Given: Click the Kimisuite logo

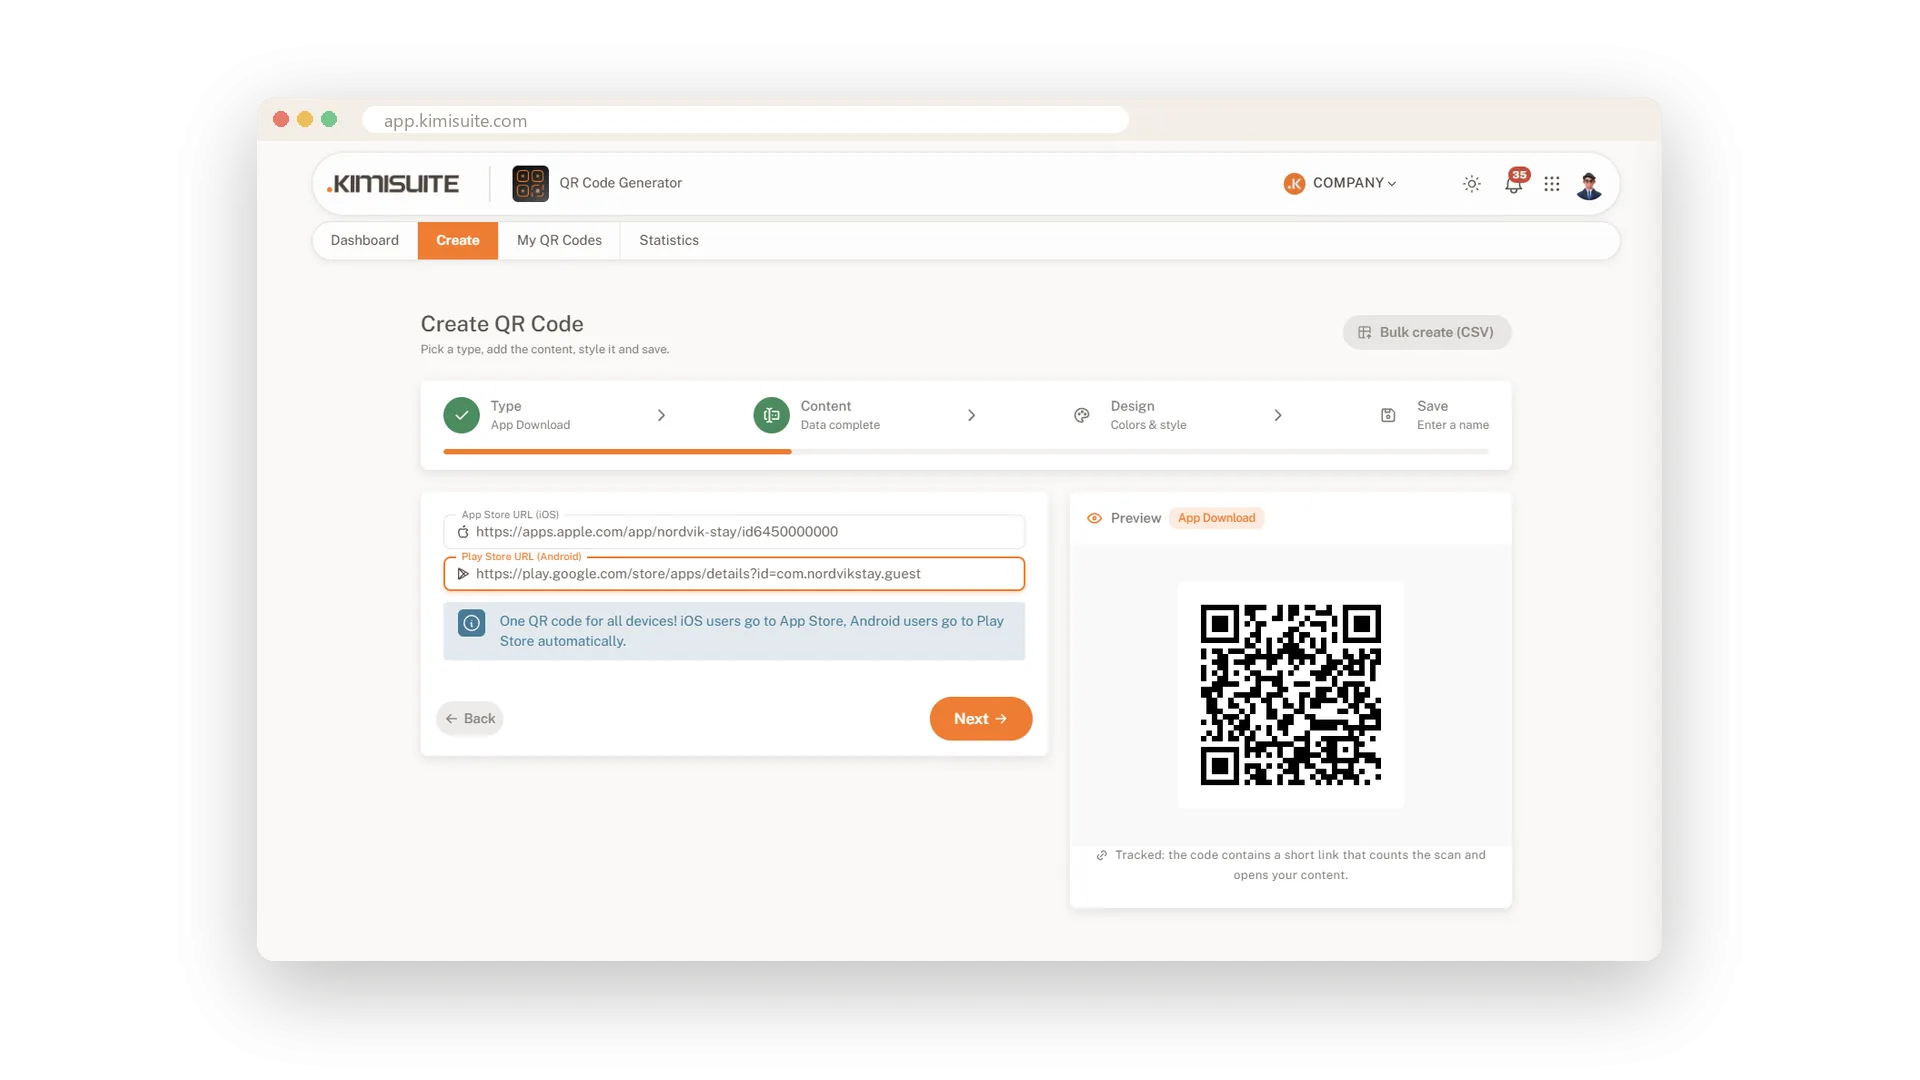Looking at the screenshot, I should pos(393,184).
